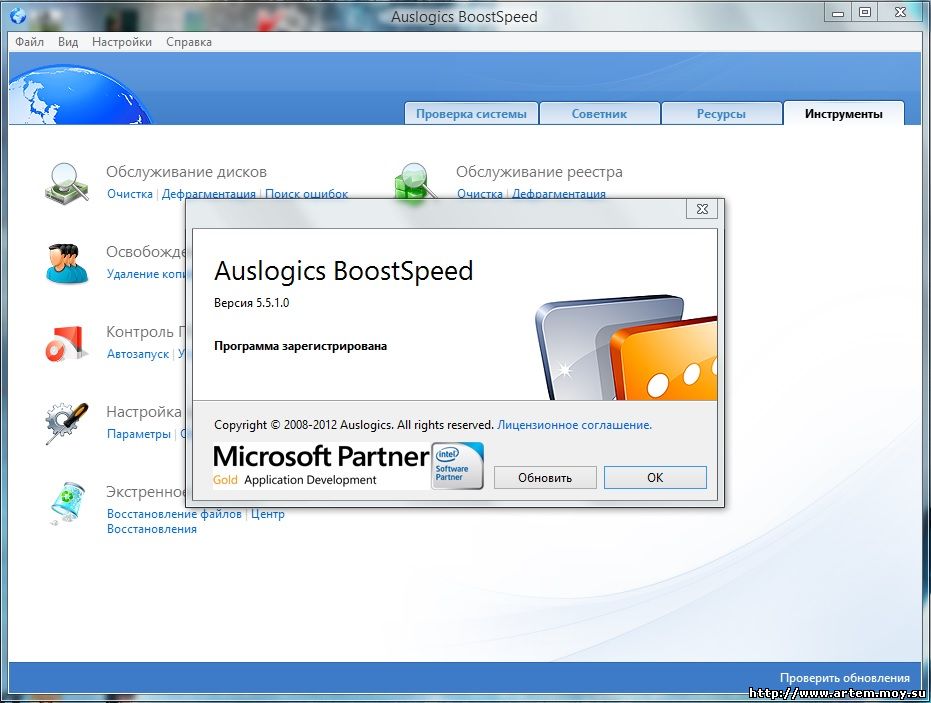Click the Auslogics globe icon in title bar

click(x=18, y=15)
